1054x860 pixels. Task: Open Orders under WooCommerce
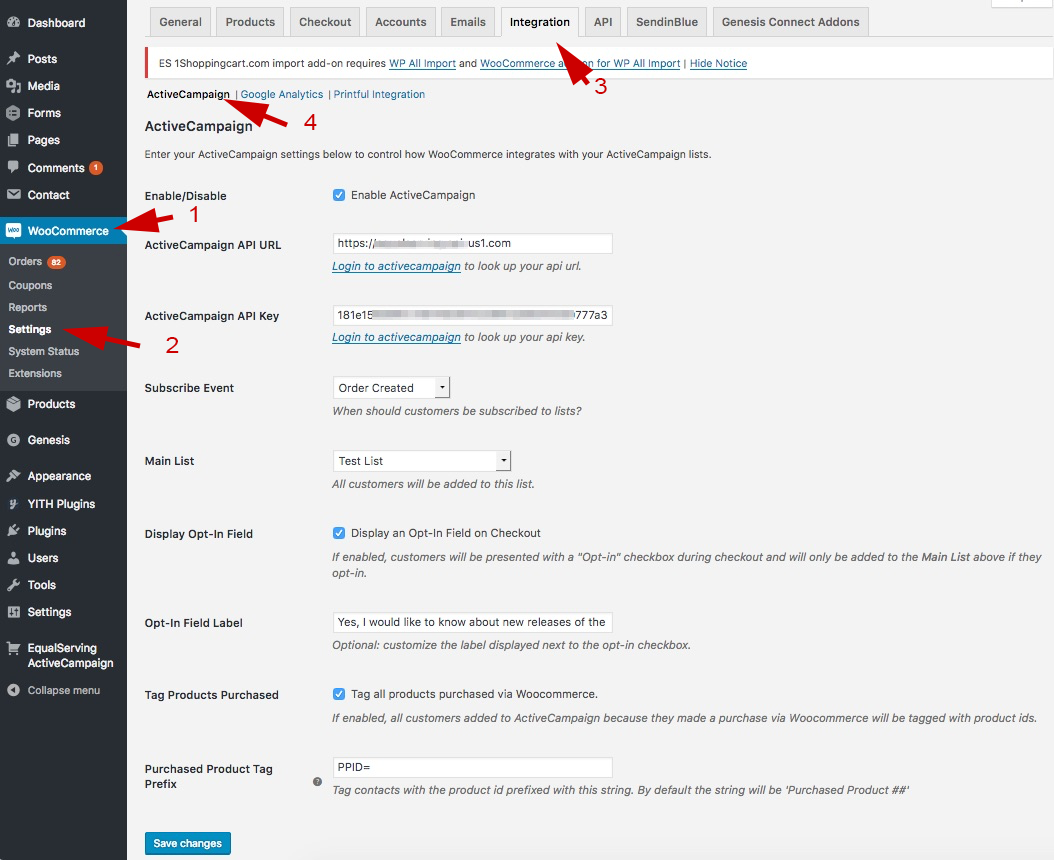click(x=25, y=262)
